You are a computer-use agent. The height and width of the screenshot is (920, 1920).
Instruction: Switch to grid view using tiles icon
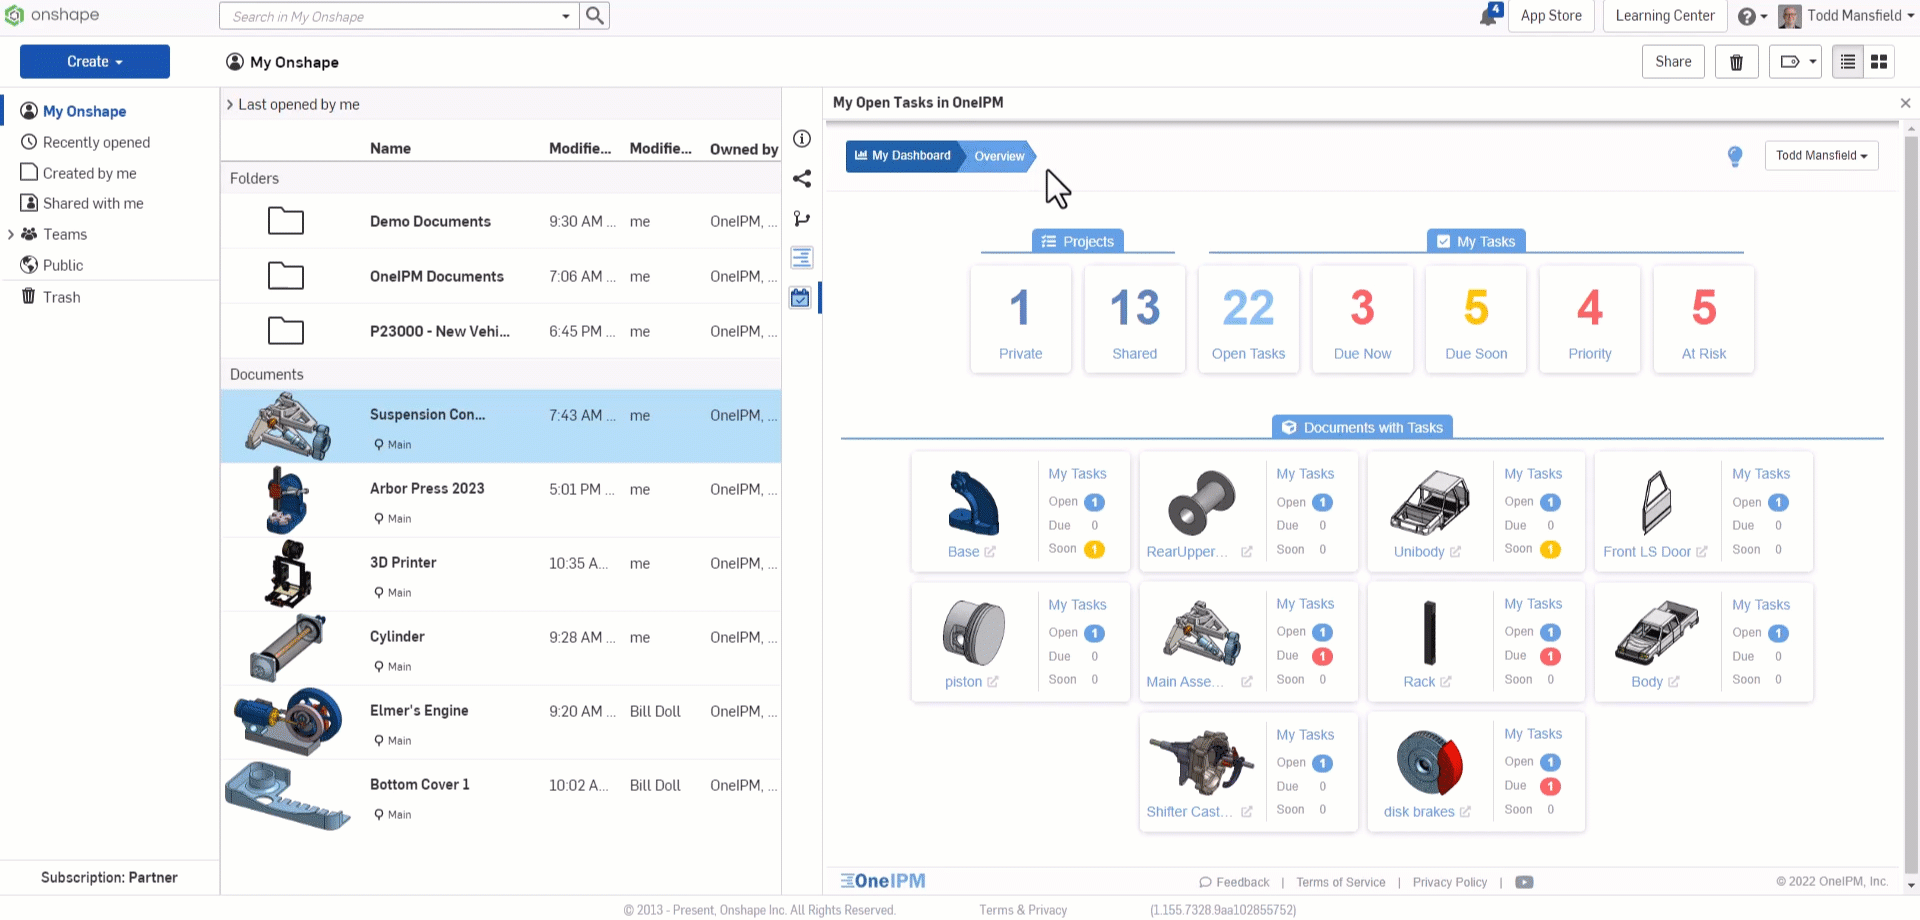tap(1878, 61)
